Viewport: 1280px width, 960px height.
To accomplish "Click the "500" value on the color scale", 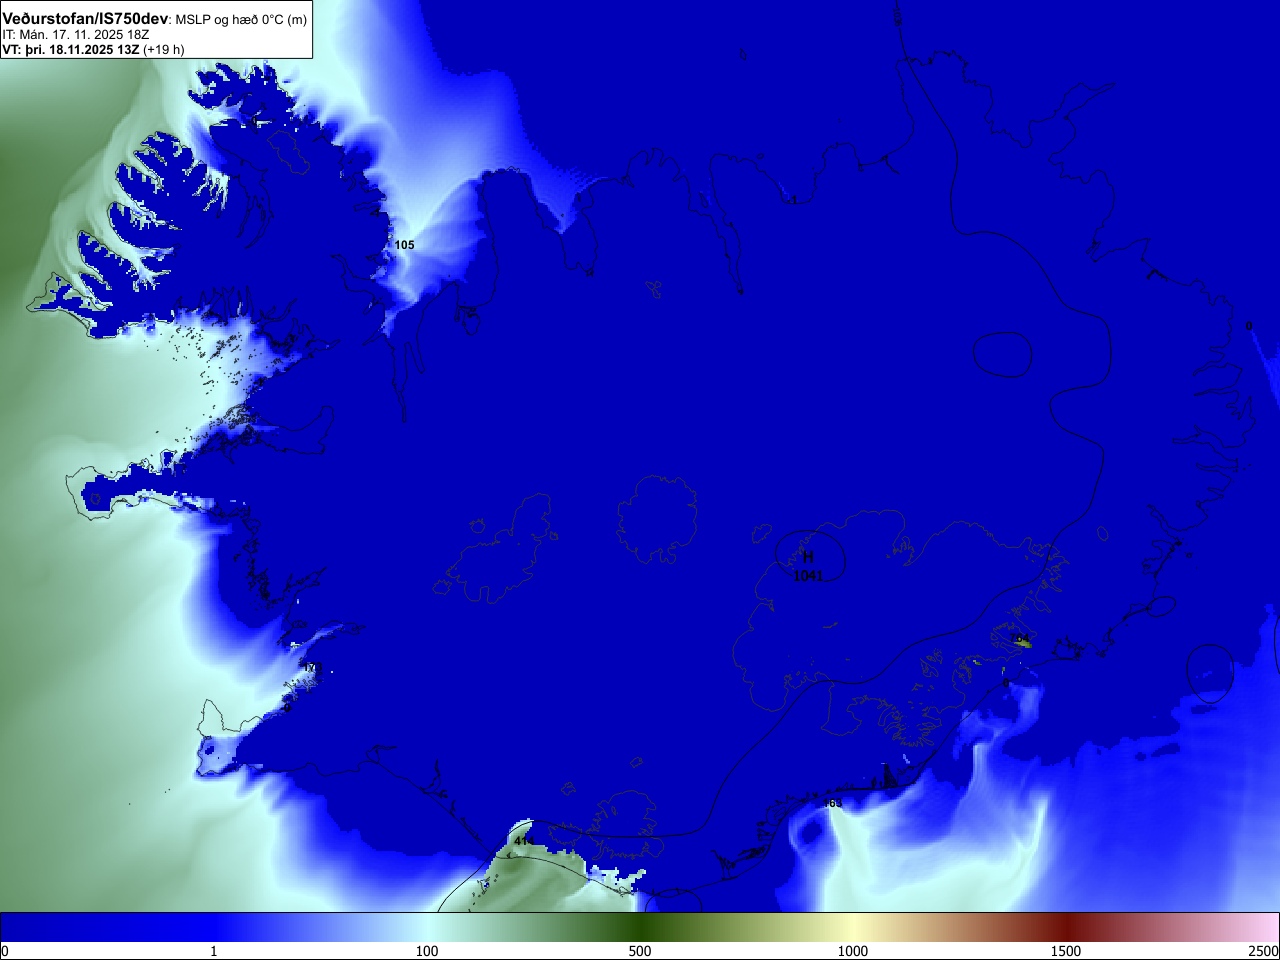I will pyautogui.click(x=640, y=951).
